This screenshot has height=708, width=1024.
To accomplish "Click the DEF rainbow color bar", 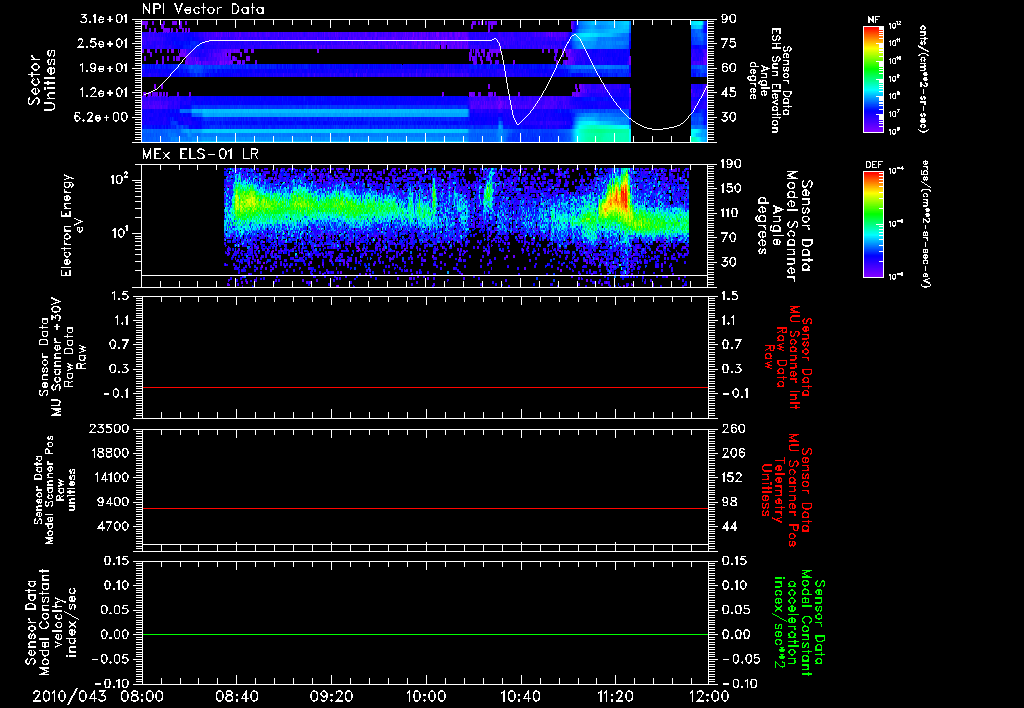I will [873, 223].
